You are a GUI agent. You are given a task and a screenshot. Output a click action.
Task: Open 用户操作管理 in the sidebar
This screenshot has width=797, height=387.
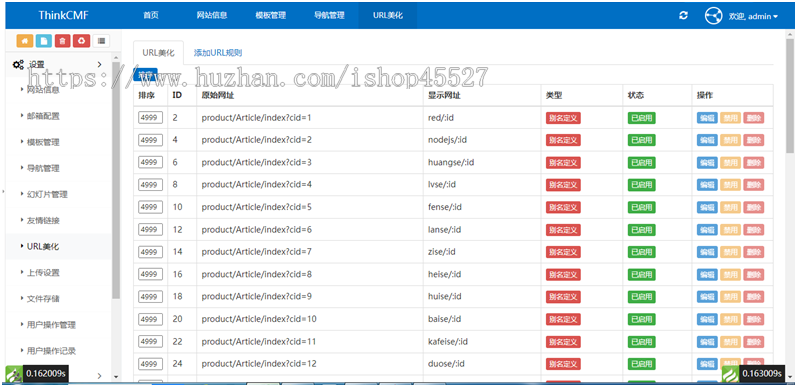[x=51, y=325]
